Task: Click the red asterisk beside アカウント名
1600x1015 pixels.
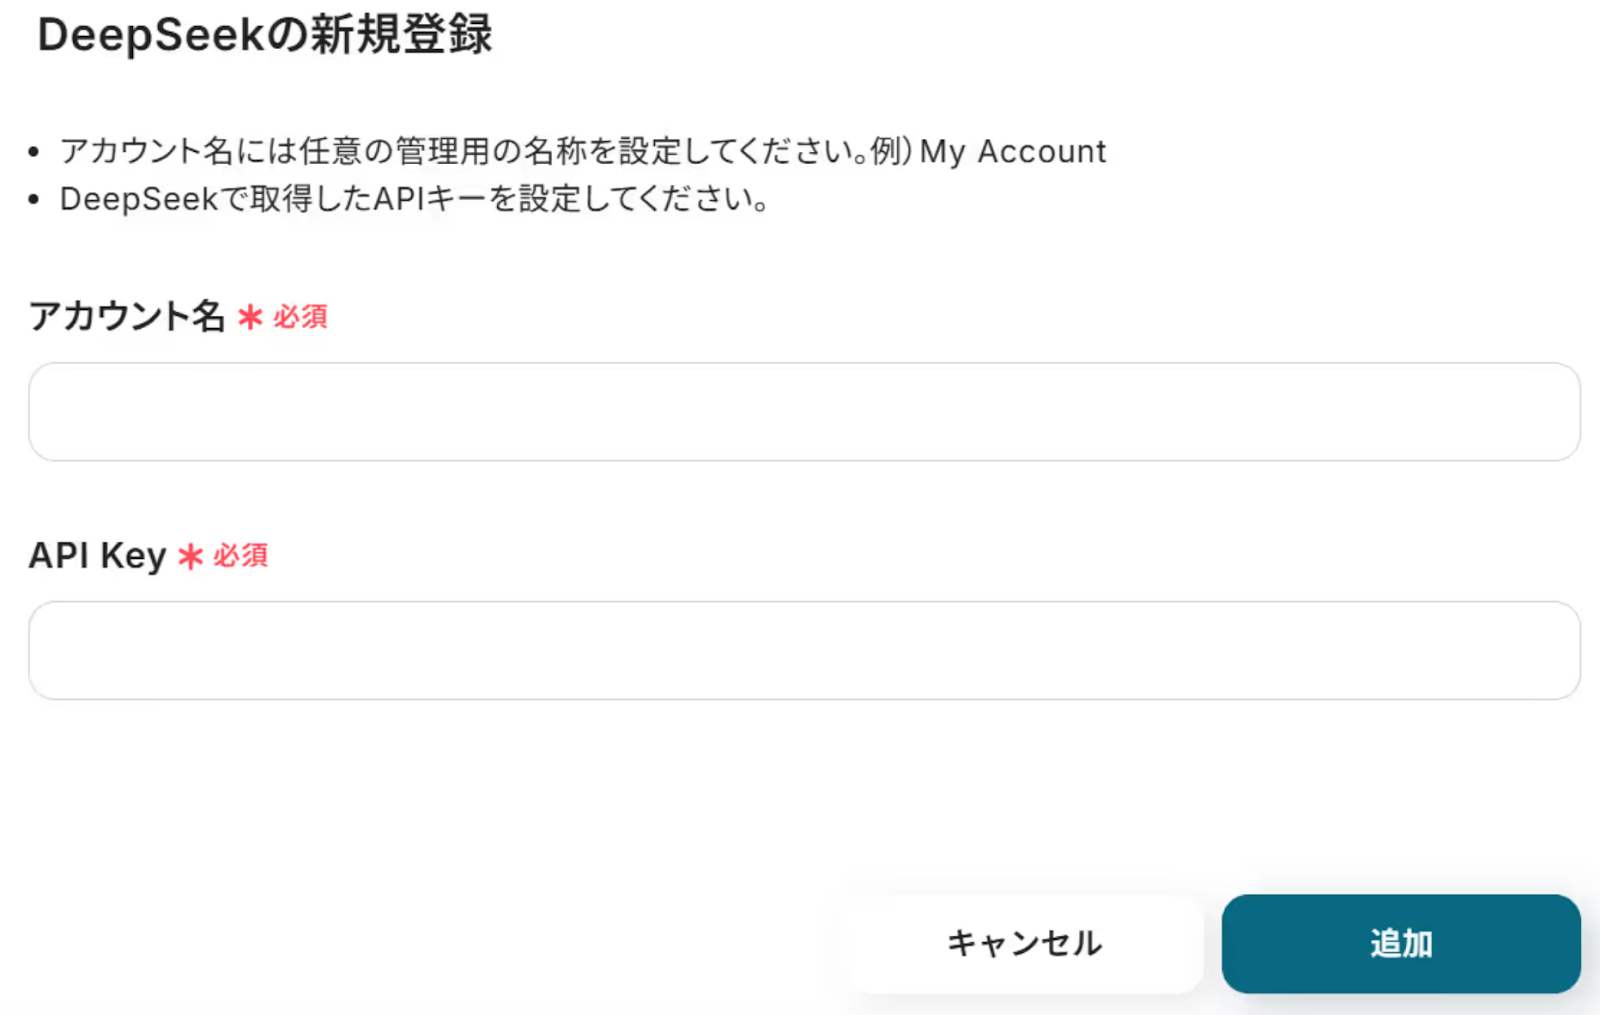Action: [x=250, y=317]
